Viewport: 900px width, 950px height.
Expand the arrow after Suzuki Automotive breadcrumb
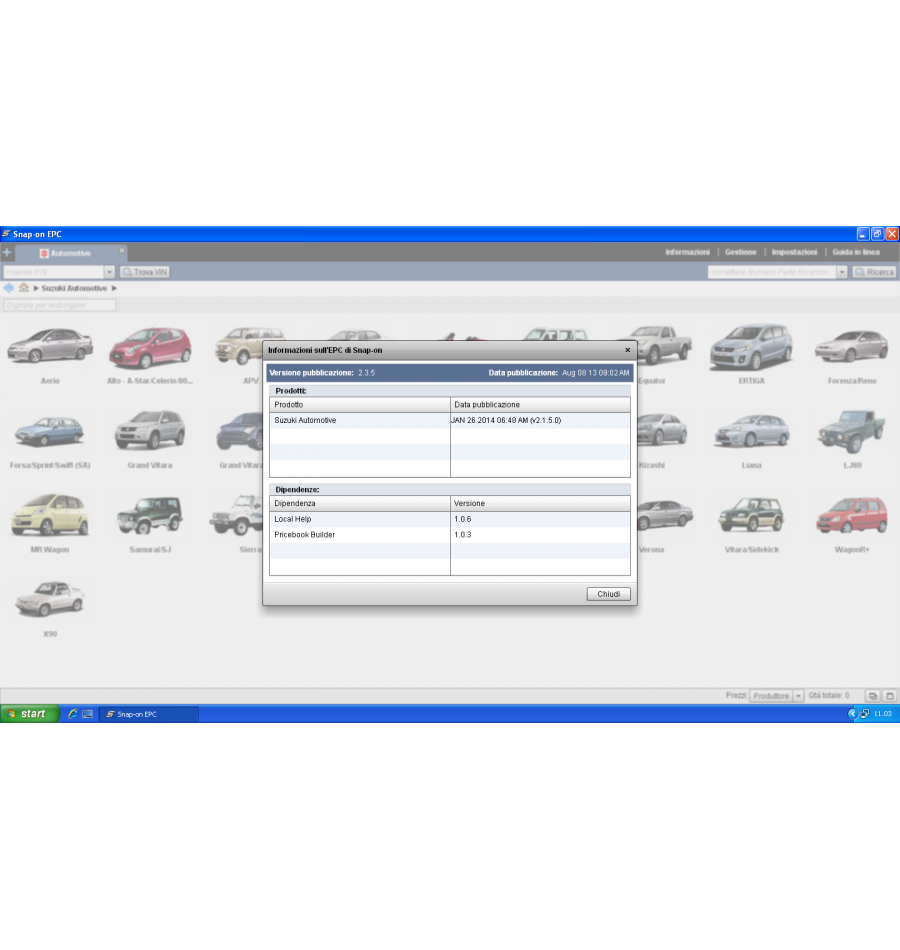pos(114,288)
